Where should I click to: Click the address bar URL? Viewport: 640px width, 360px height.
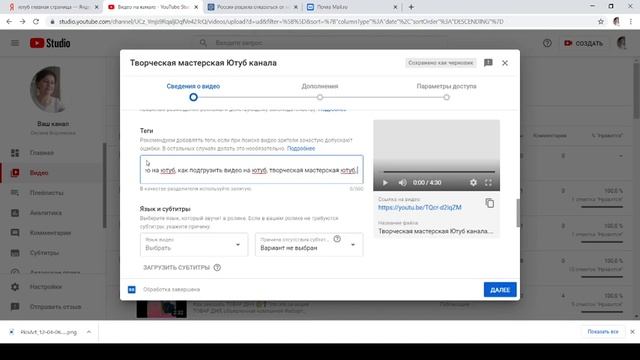tap(281, 22)
